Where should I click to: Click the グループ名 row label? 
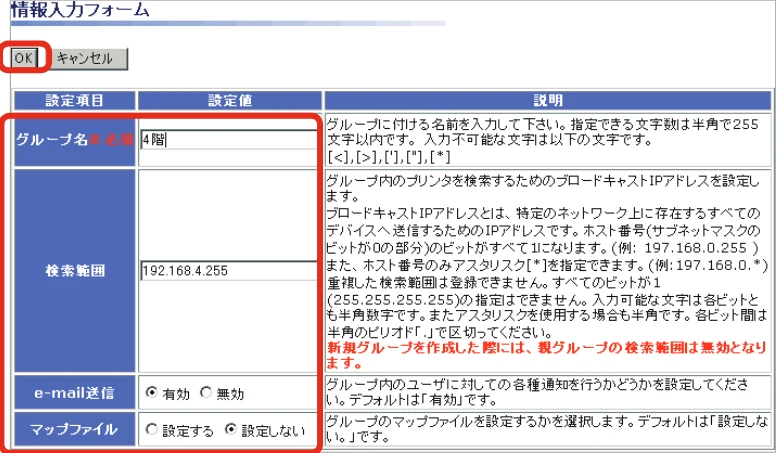[x=75, y=140]
